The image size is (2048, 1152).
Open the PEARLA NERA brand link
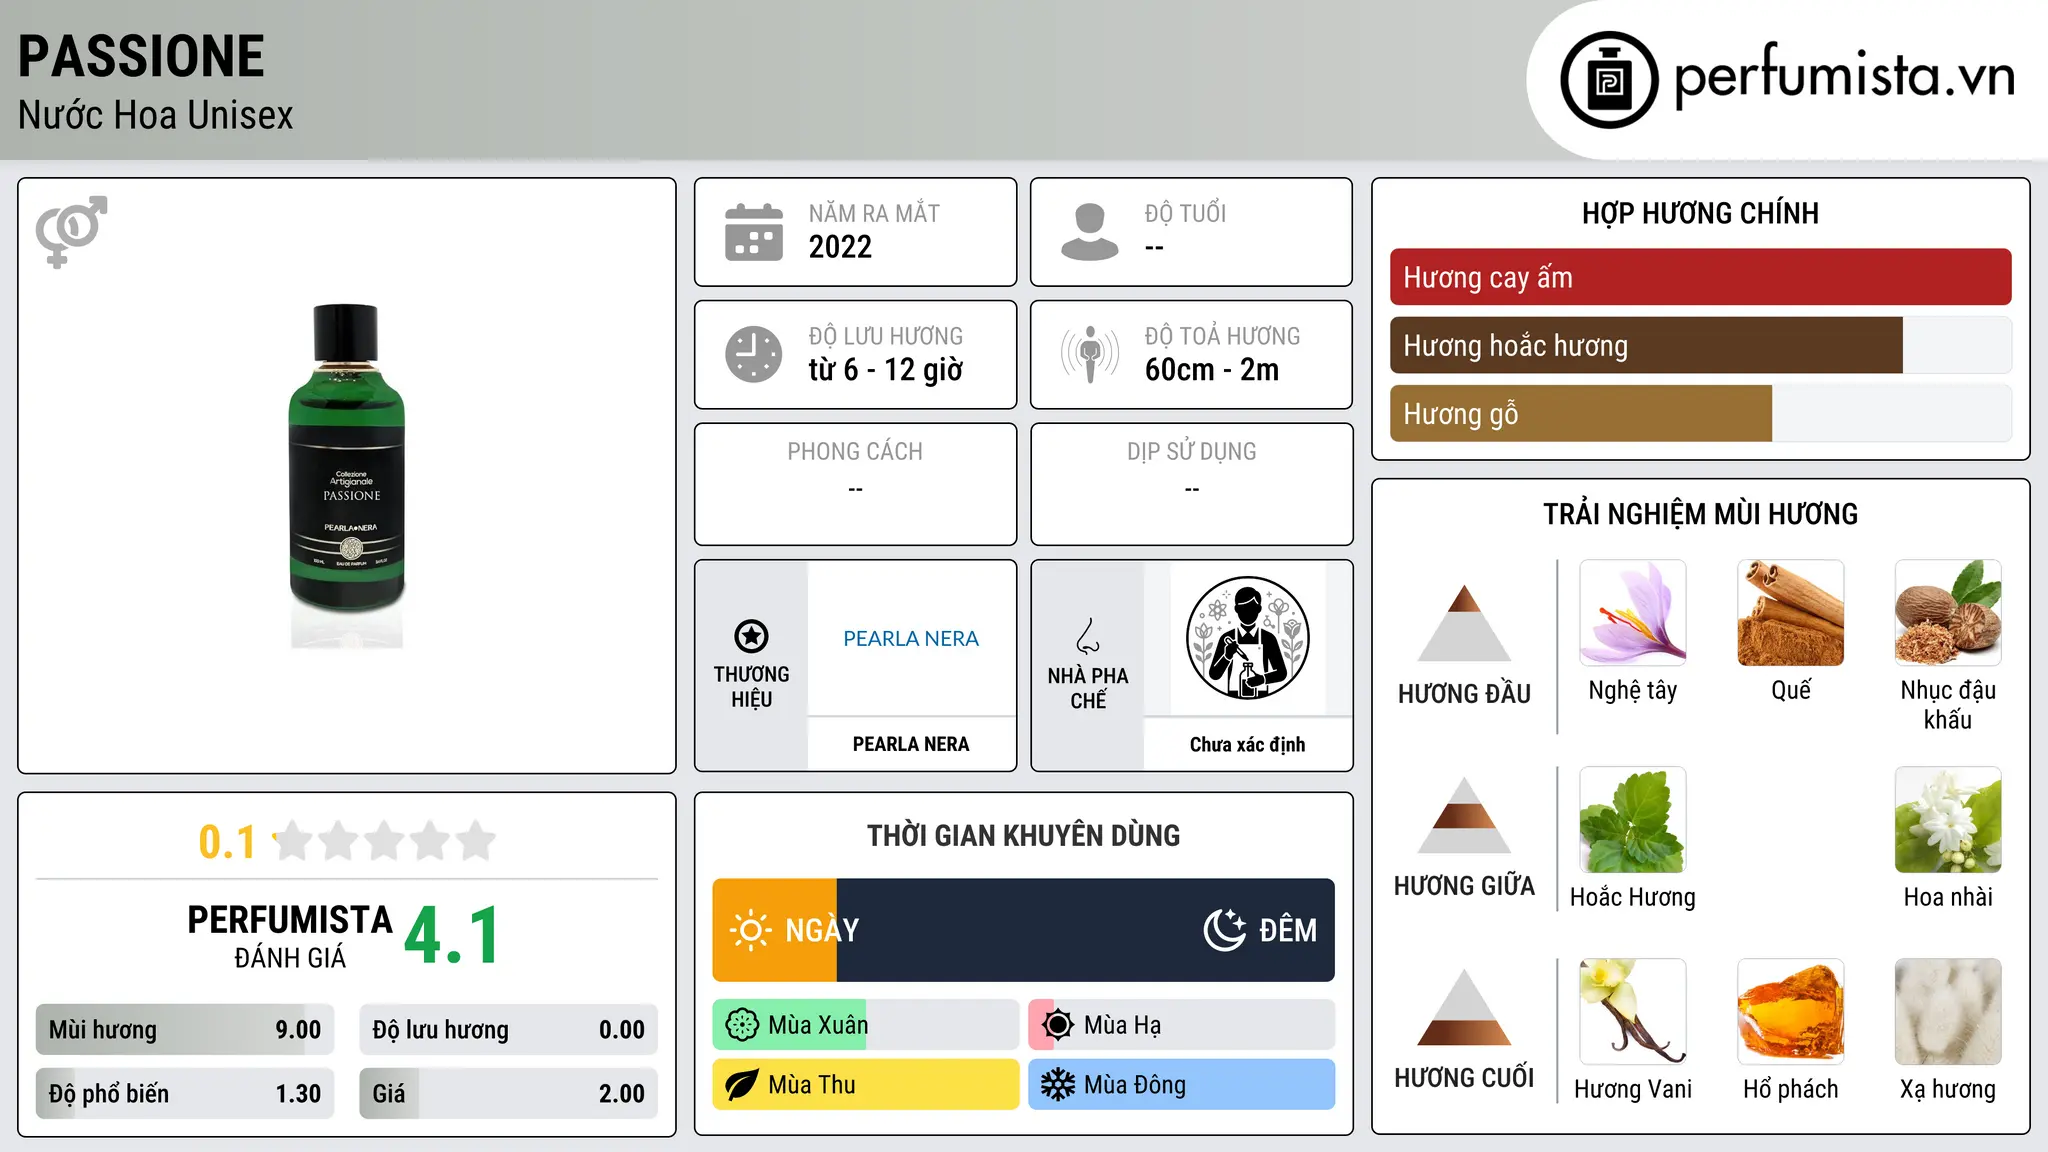pos(911,638)
